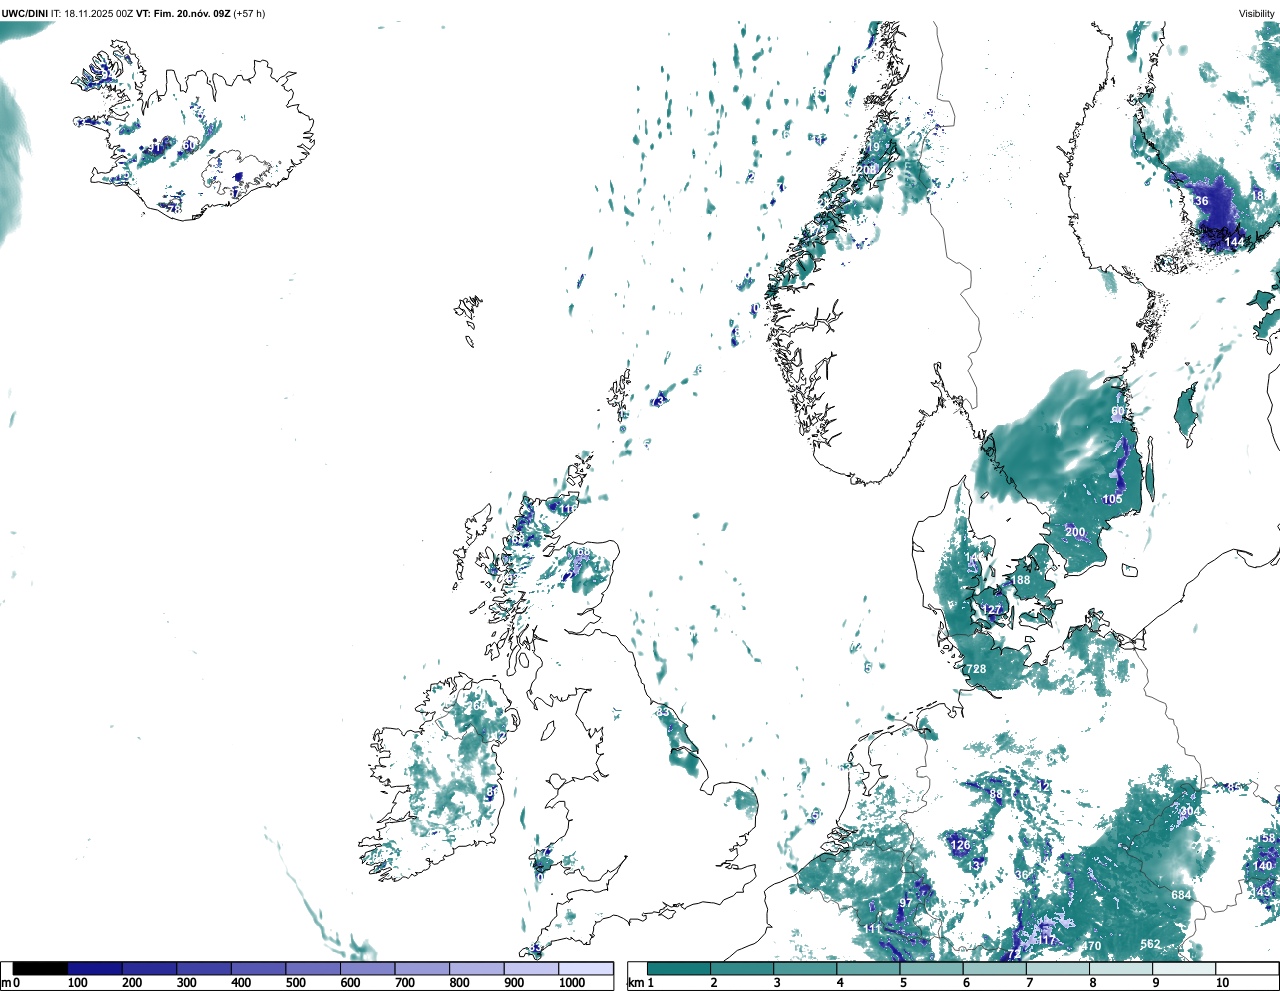Click the "97" visibility value on the map
The width and height of the screenshot is (1280, 991).
(x=905, y=903)
